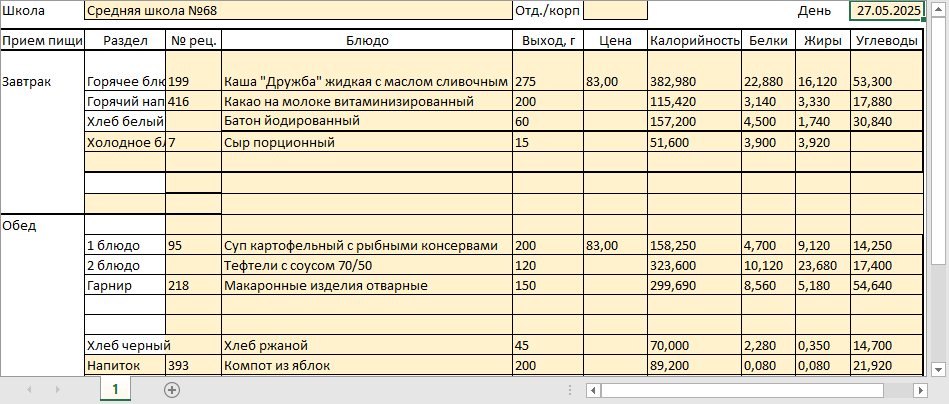Click horizontal scrollbar right arrow
The image size is (949, 404).
click(921, 390)
